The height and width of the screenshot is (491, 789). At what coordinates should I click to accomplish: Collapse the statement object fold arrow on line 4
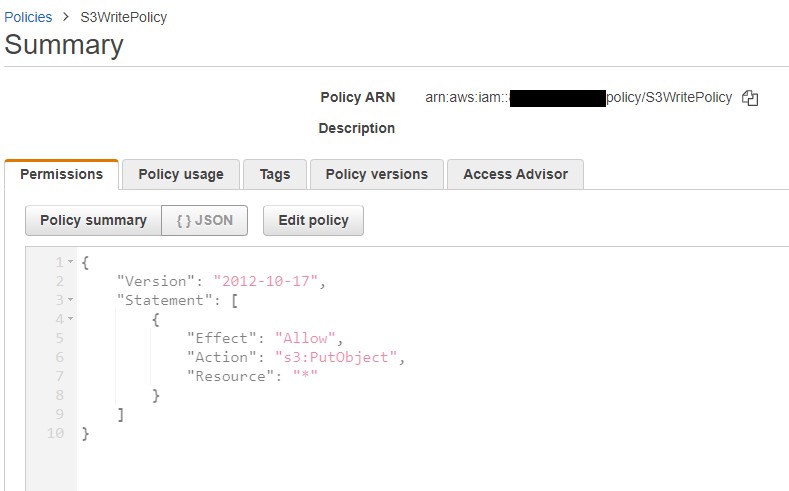click(x=70, y=318)
